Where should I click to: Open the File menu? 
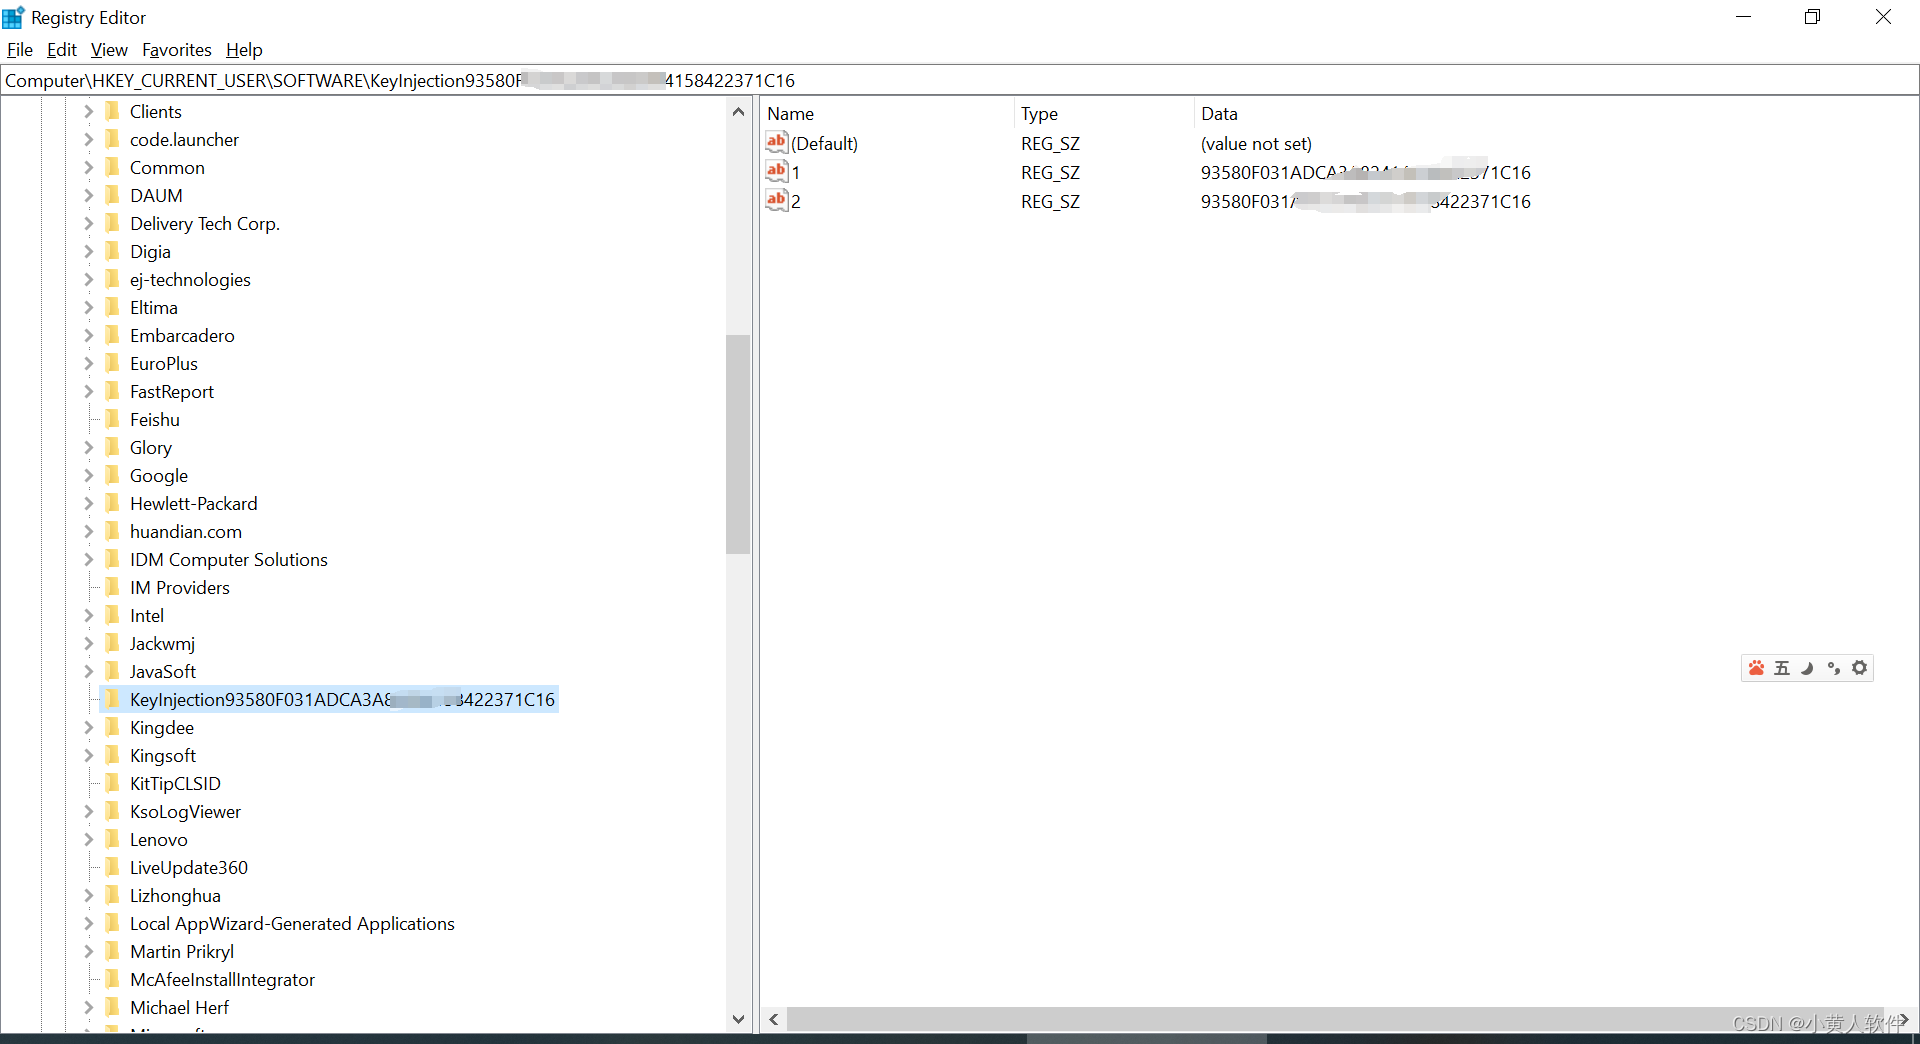20,50
